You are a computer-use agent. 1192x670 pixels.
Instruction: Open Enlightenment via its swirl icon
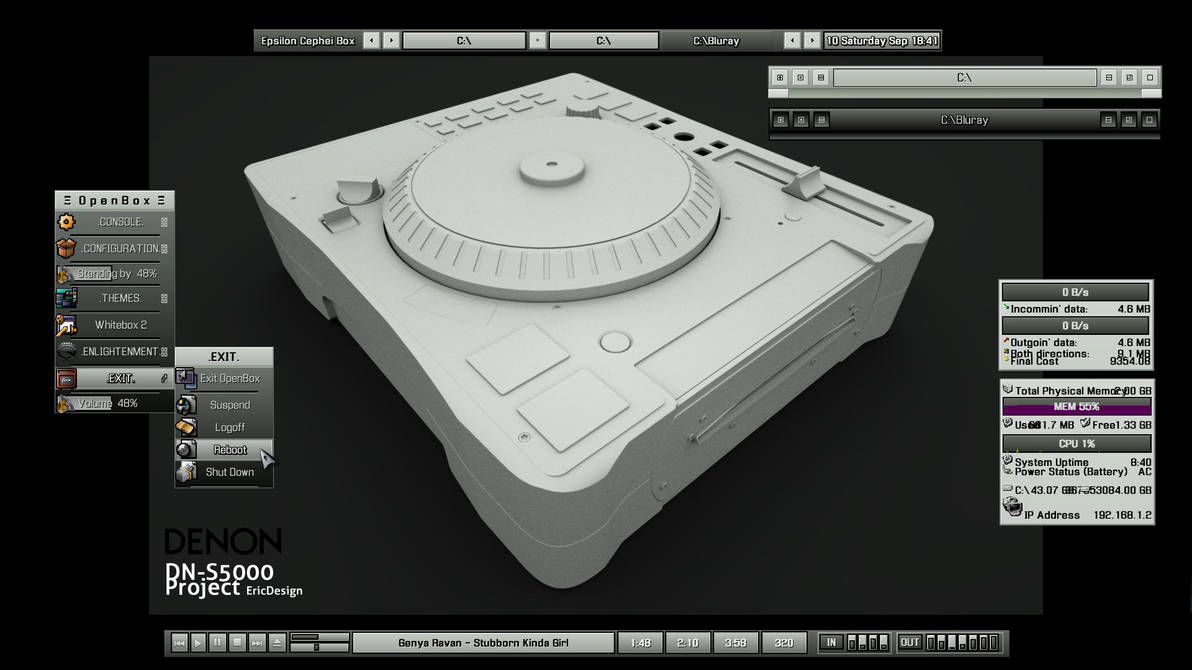(x=66, y=350)
